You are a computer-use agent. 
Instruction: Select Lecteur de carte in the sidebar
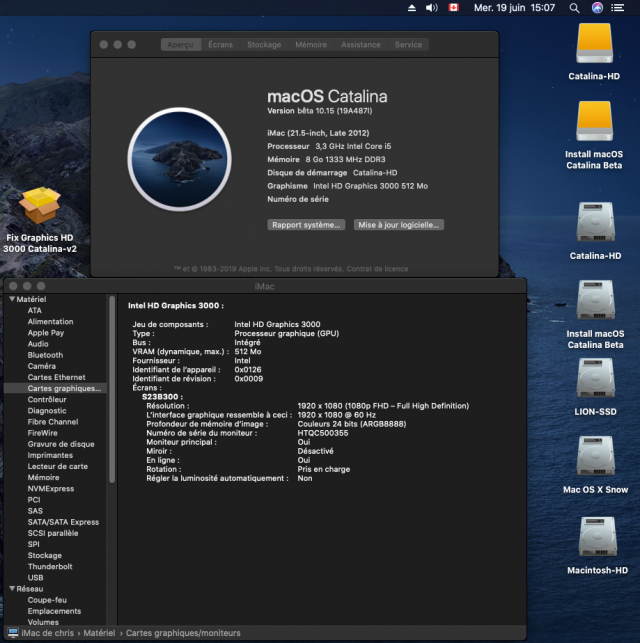click(57, 466)
